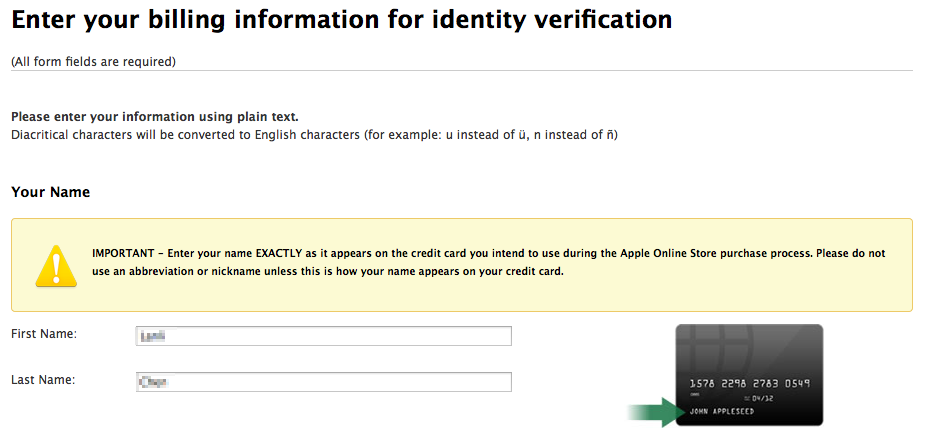The height and width of the screenshot is (443, 928).
Task: Click the globe emblem on the credit card
Action: pyautogui.click(x=714, y=343)
